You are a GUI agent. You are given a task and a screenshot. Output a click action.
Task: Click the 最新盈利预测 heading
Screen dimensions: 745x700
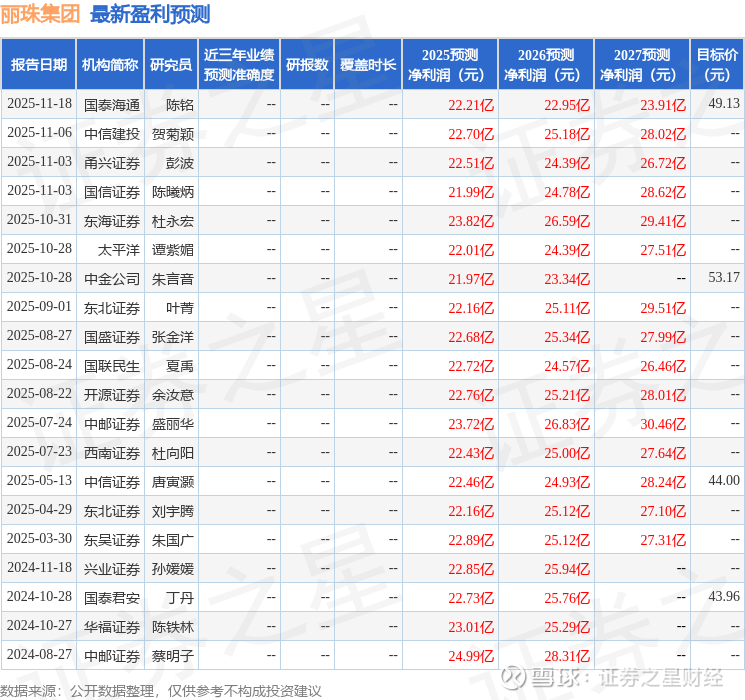[x=150, y=14]
